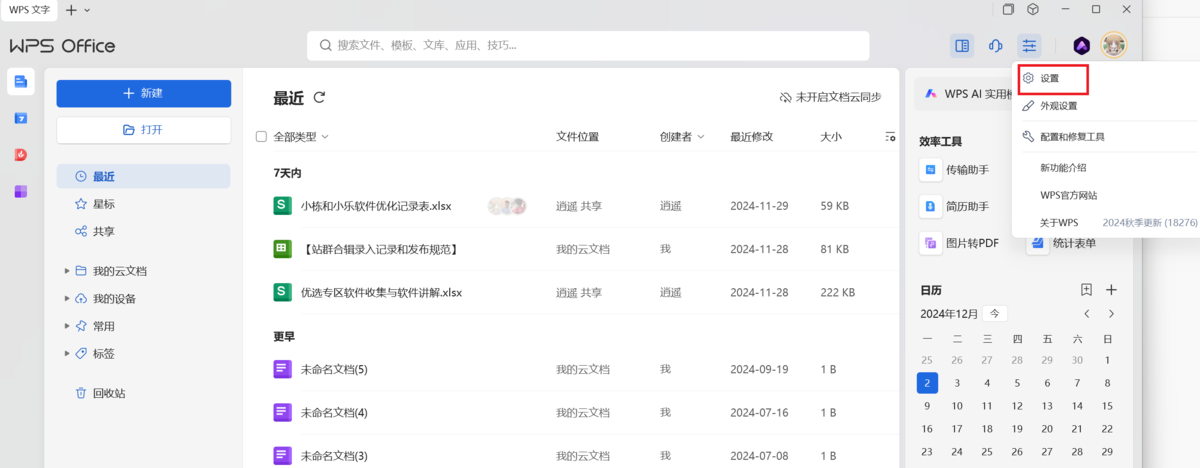Screen dimensions: 1200x468
Task: Click the WPS AI panel header
Action: click(x=963, y=93)
